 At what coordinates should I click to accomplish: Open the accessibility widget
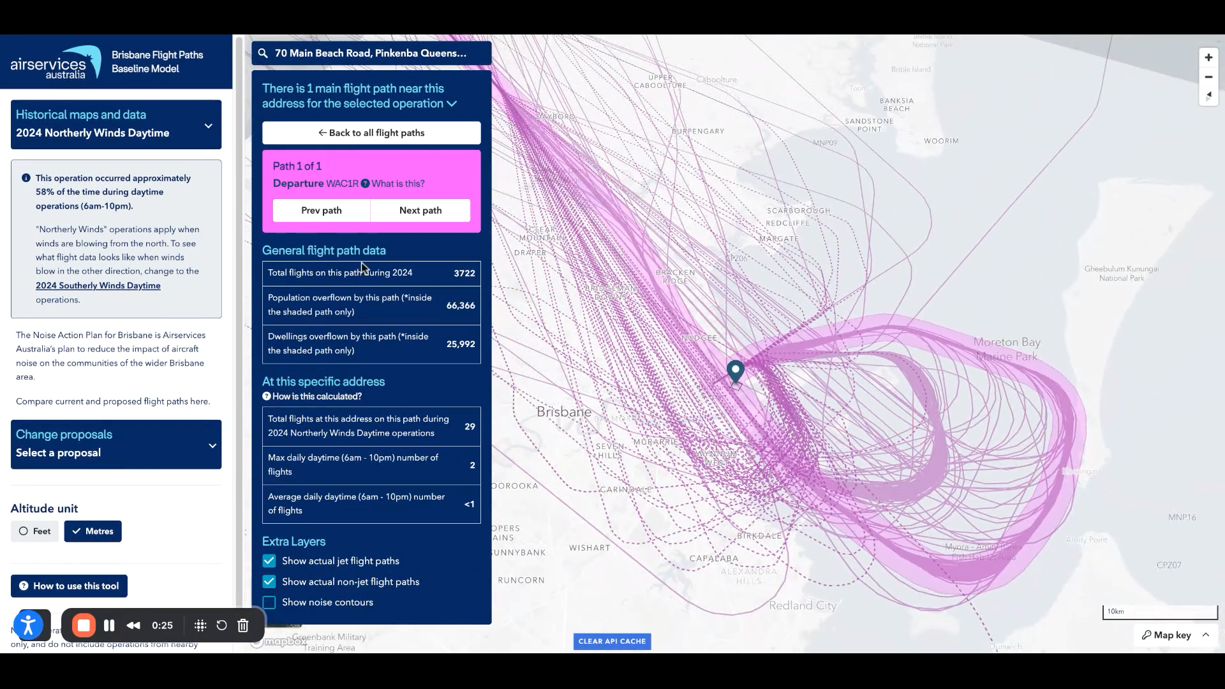pyautogui.click(x=29, y=626)
